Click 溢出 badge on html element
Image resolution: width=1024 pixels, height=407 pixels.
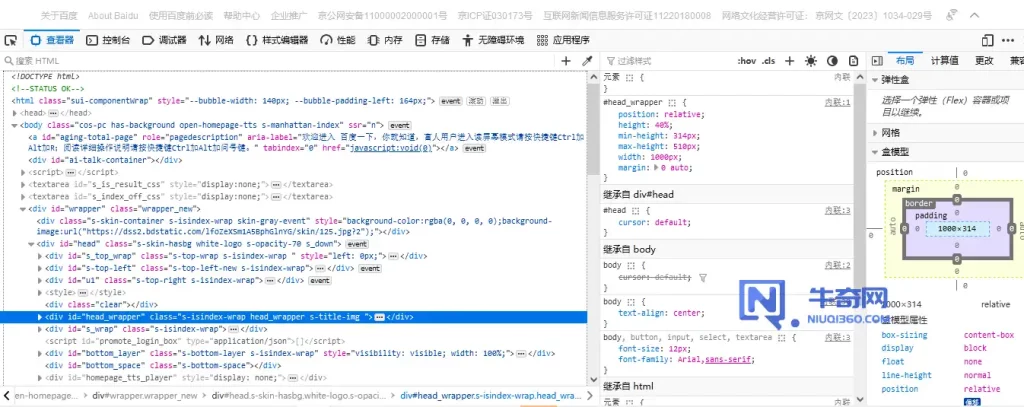[500, 101]
